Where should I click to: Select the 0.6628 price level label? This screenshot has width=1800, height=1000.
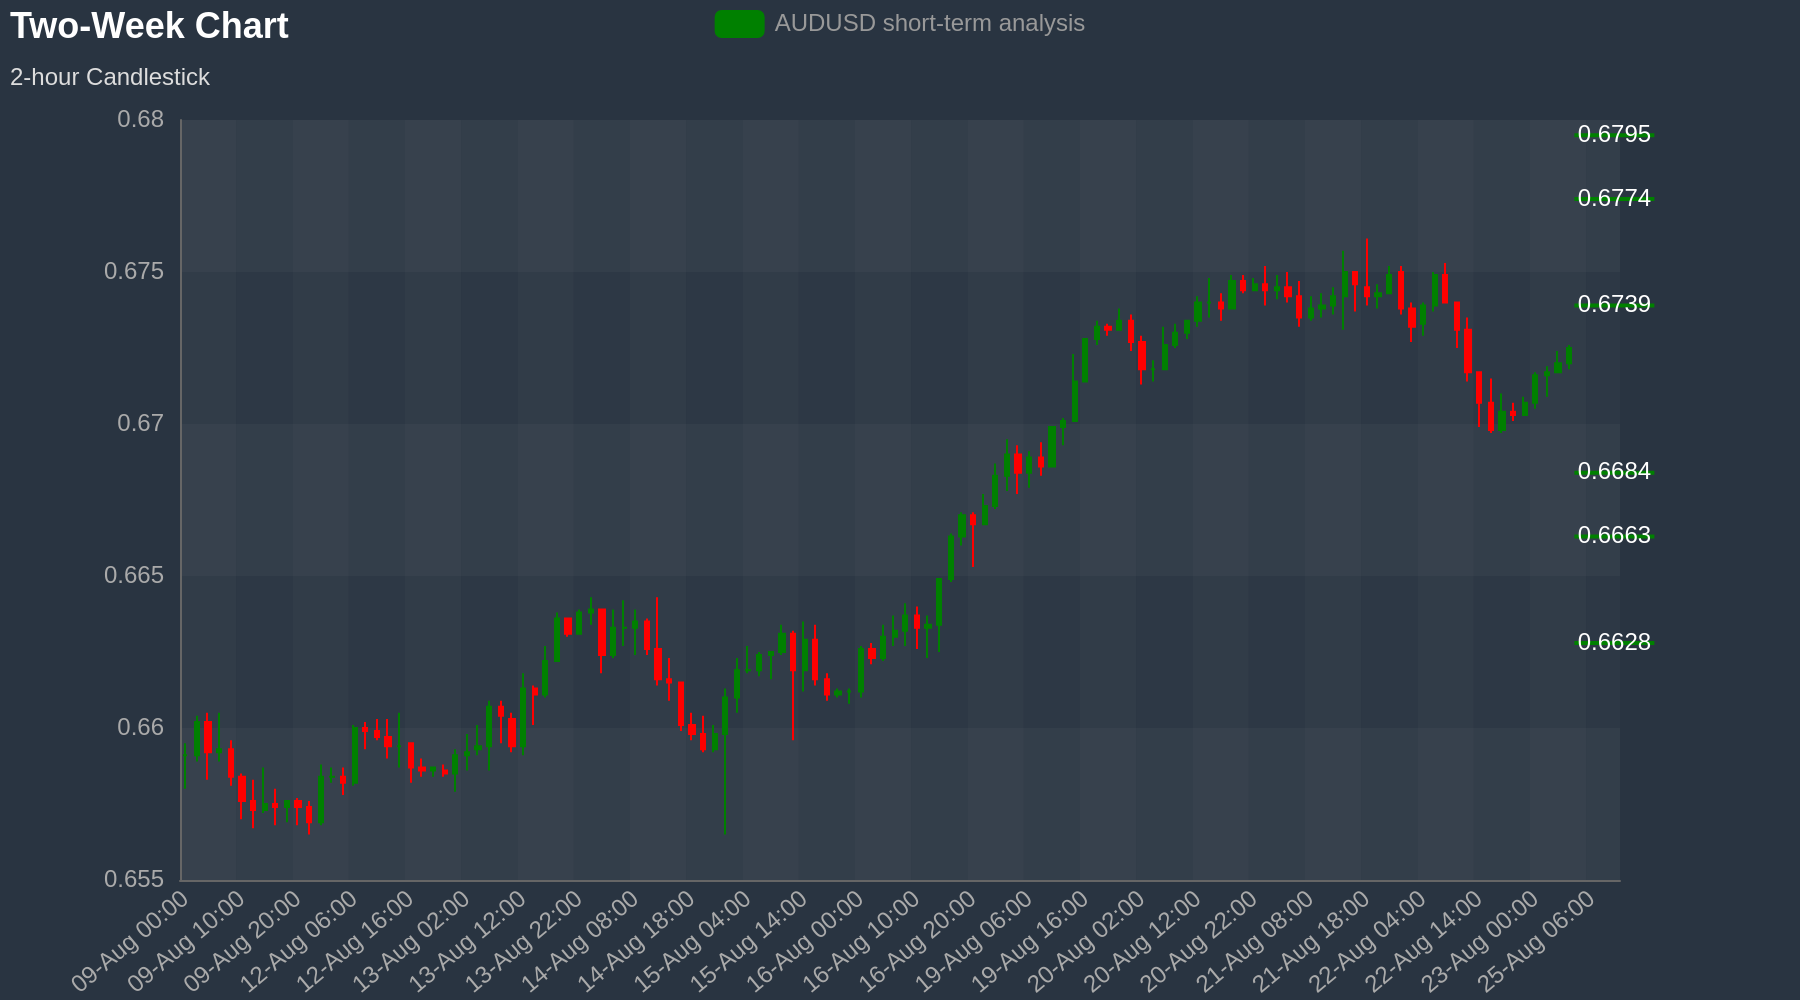1614,642
